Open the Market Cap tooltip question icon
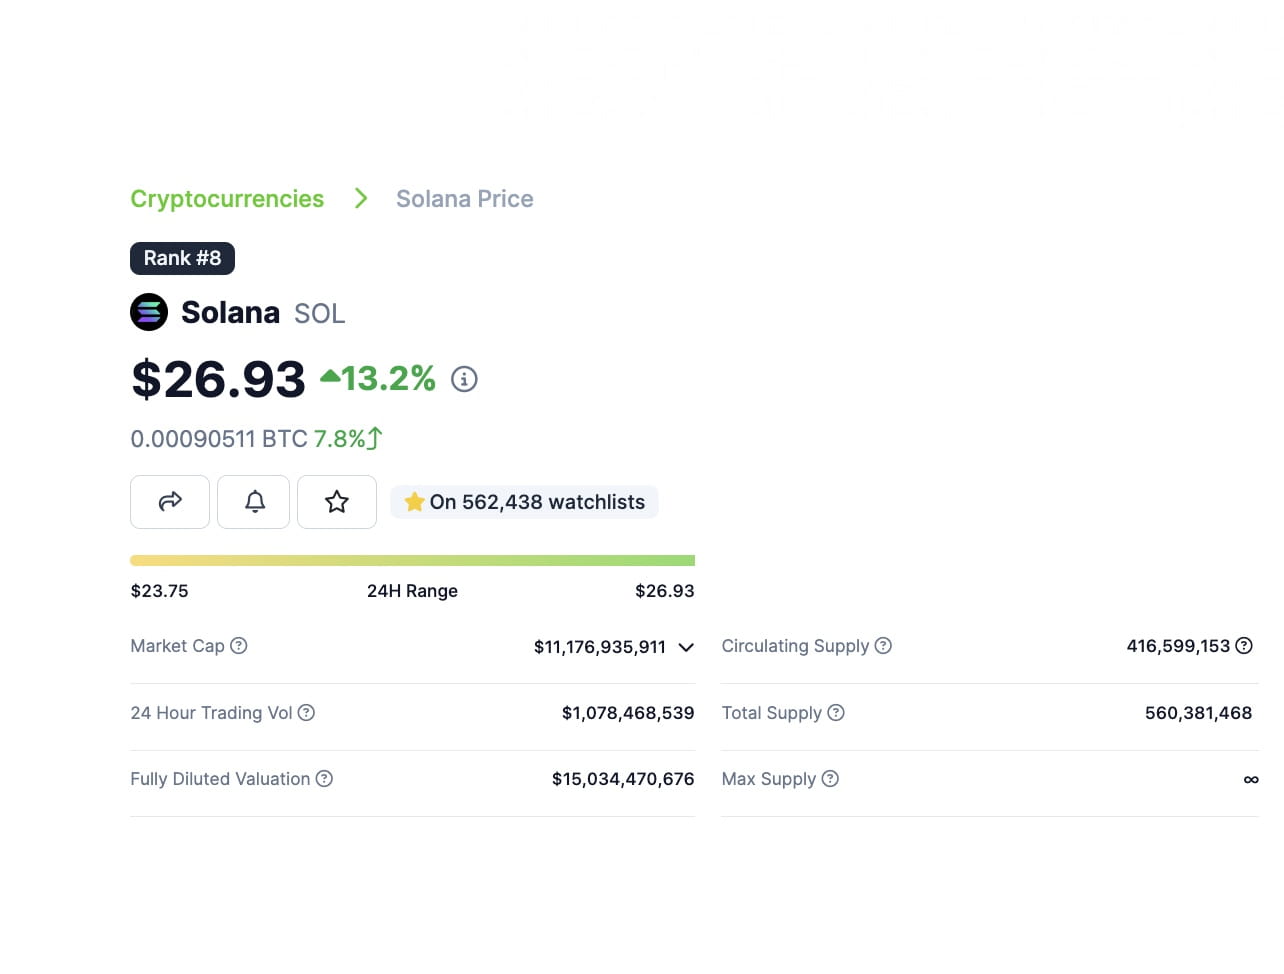 pyautogui.click(x=239, y=645)
